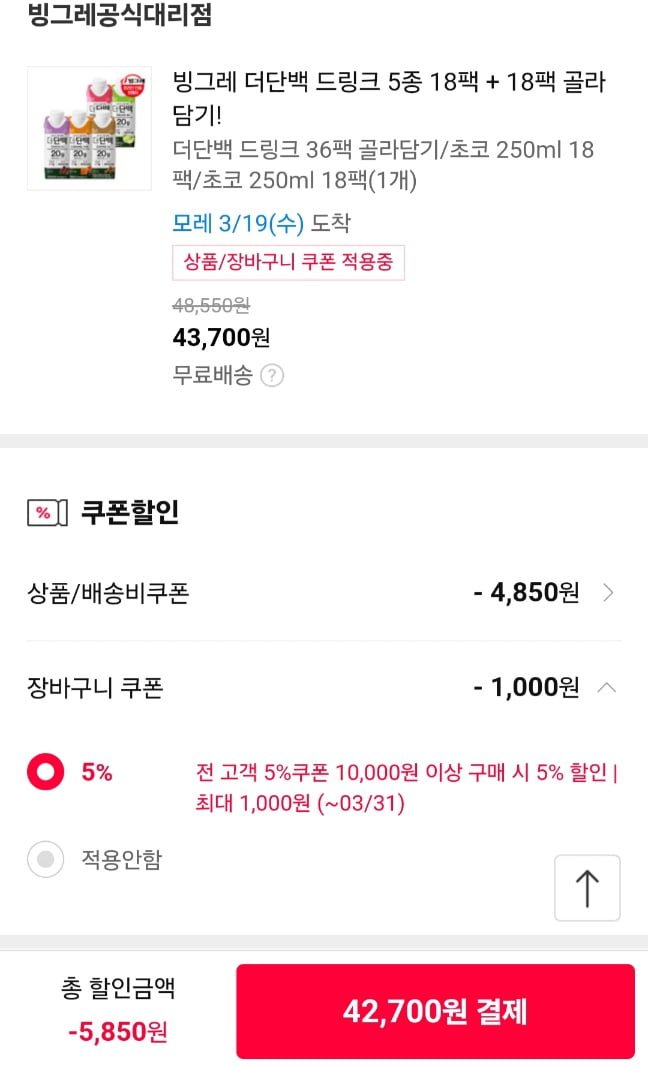The width and height of the screenshot is (648, 1066).
Task: Click the 상품/장바구니 쿠폰 적용중 badge
Action: (288, 262)
